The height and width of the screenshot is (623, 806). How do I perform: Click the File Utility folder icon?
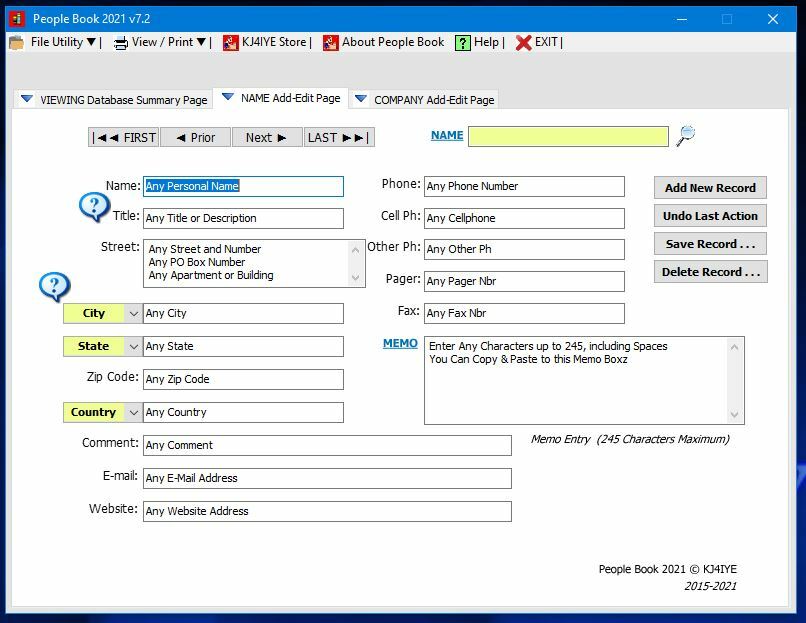coord(16,43)
